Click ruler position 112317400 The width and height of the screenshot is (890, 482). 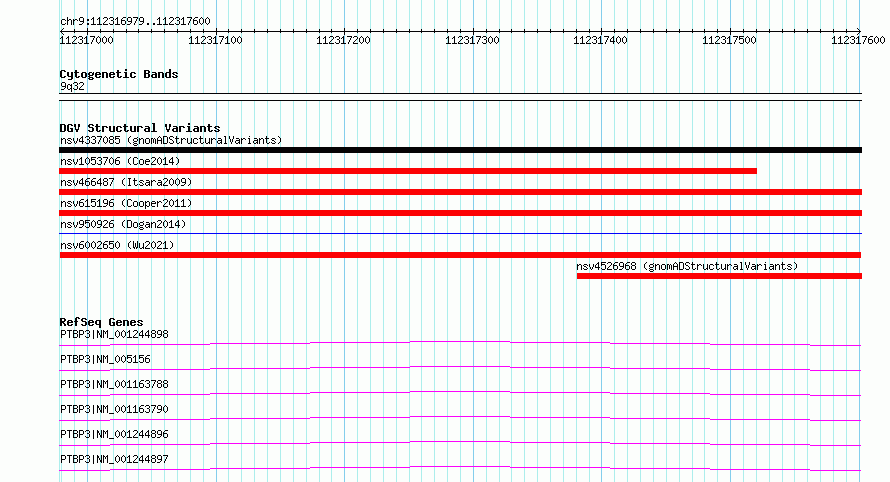pos(601,40)
